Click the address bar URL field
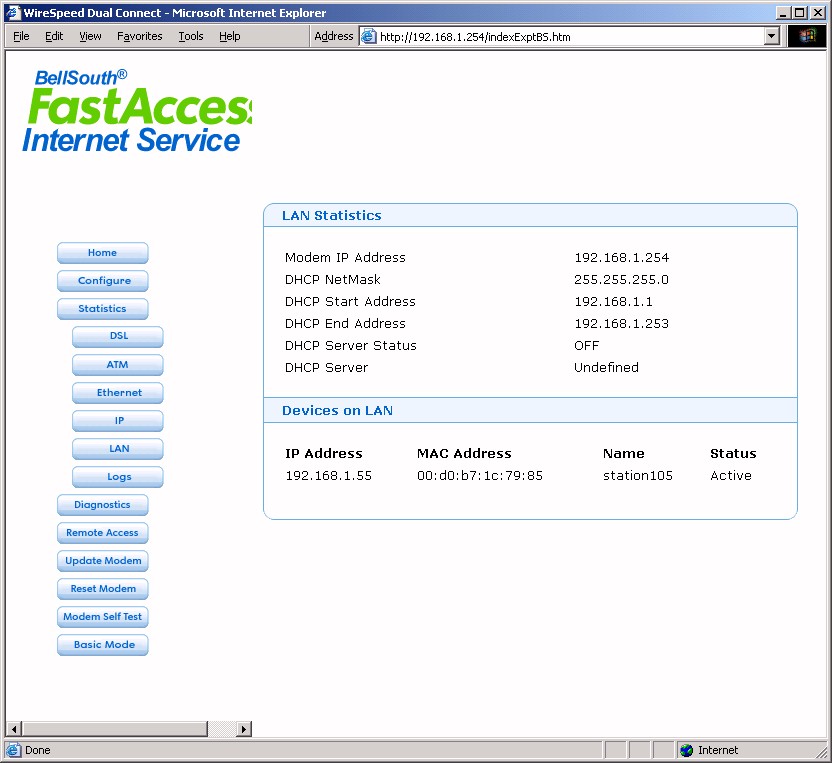Screen dimensions: 832x763 [x=568, y=37]
